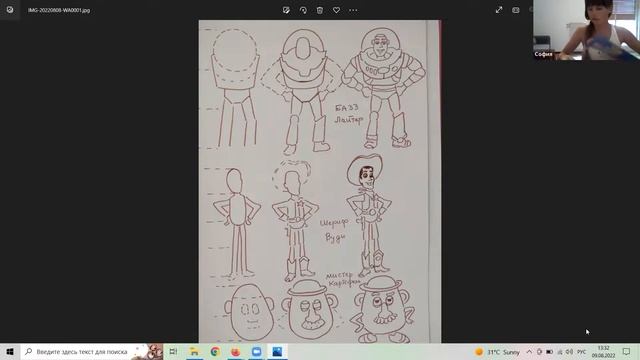The width and height of the screenshot is (640, 360).
Task: Open the See more three-dots menu
Action: [353, 10]
